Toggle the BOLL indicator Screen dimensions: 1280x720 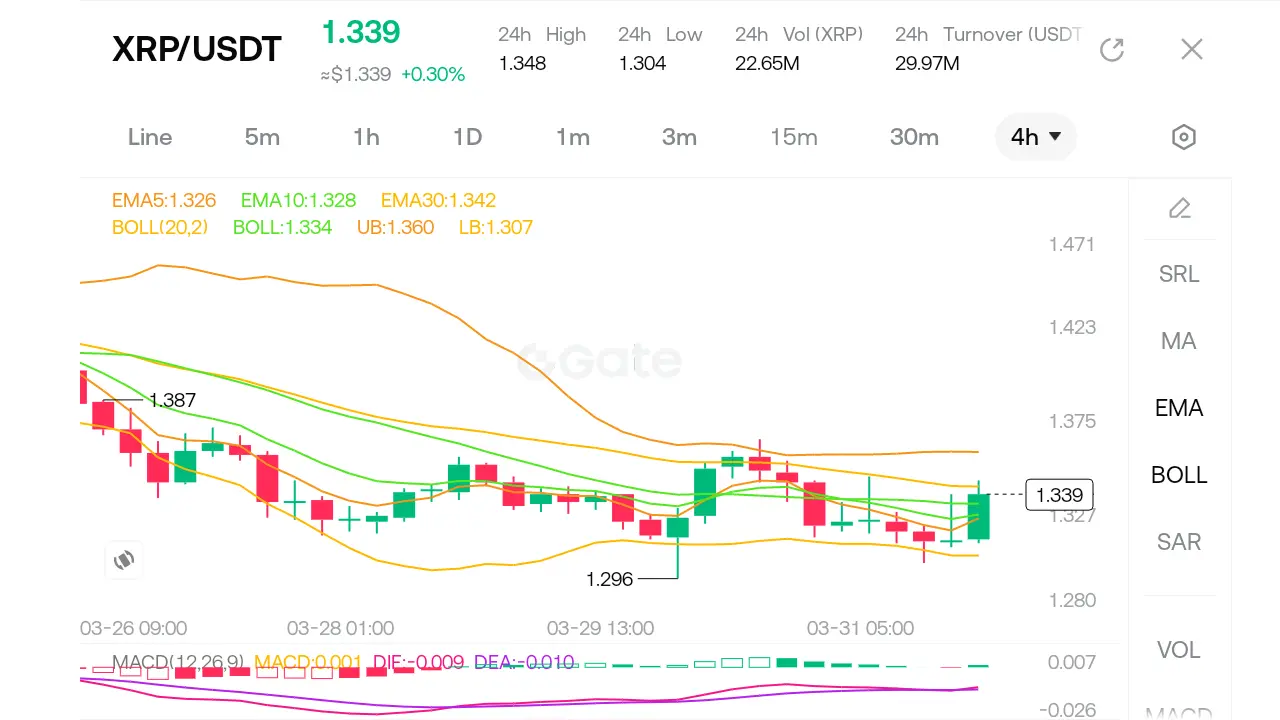point(1179,475)
